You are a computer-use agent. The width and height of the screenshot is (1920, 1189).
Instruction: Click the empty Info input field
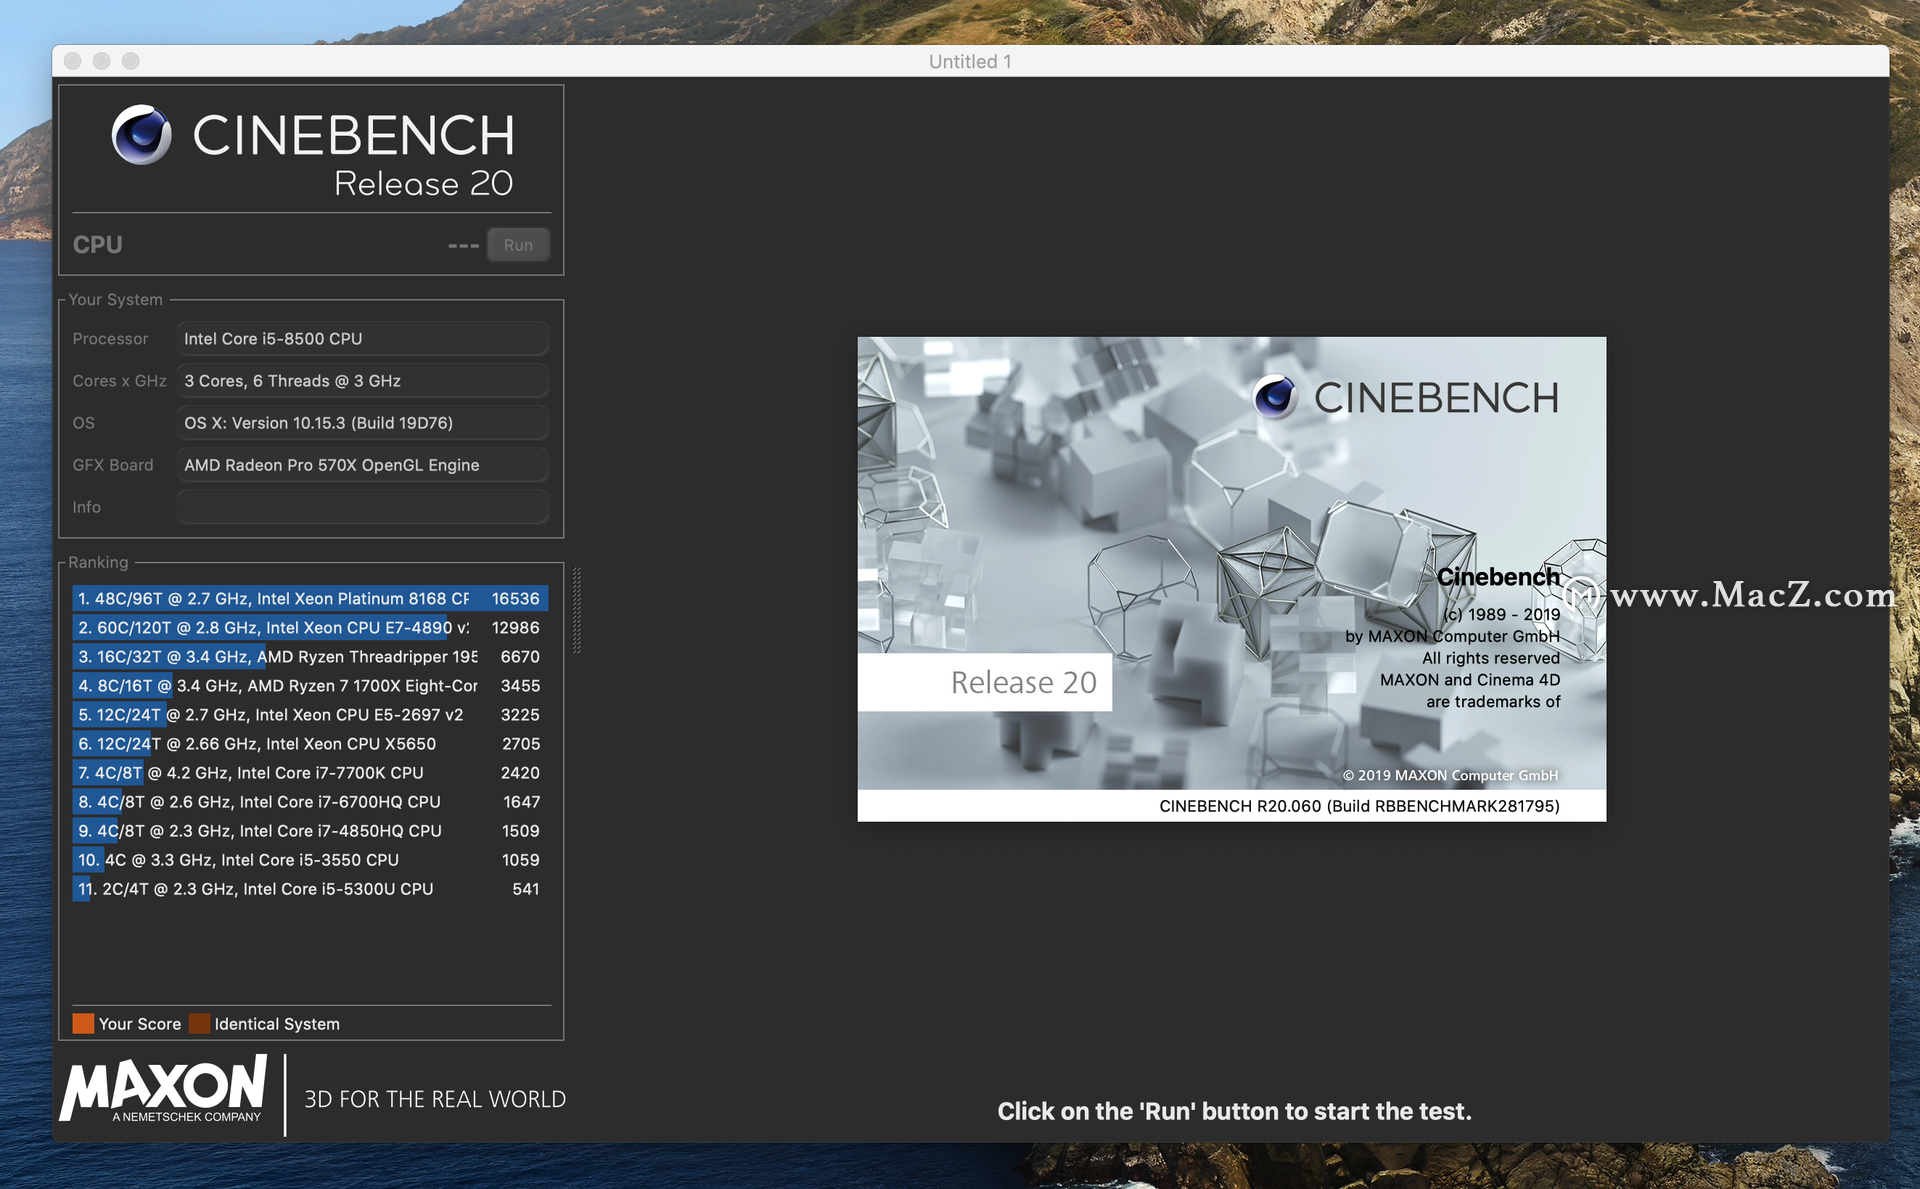[x=363, y=507]
